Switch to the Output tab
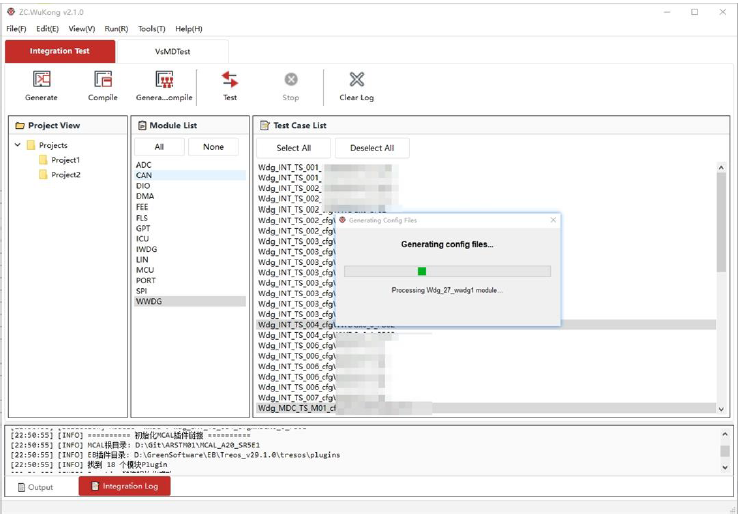Screen dimensions: 739x519 pyautogui.click(x=35, y=487)
